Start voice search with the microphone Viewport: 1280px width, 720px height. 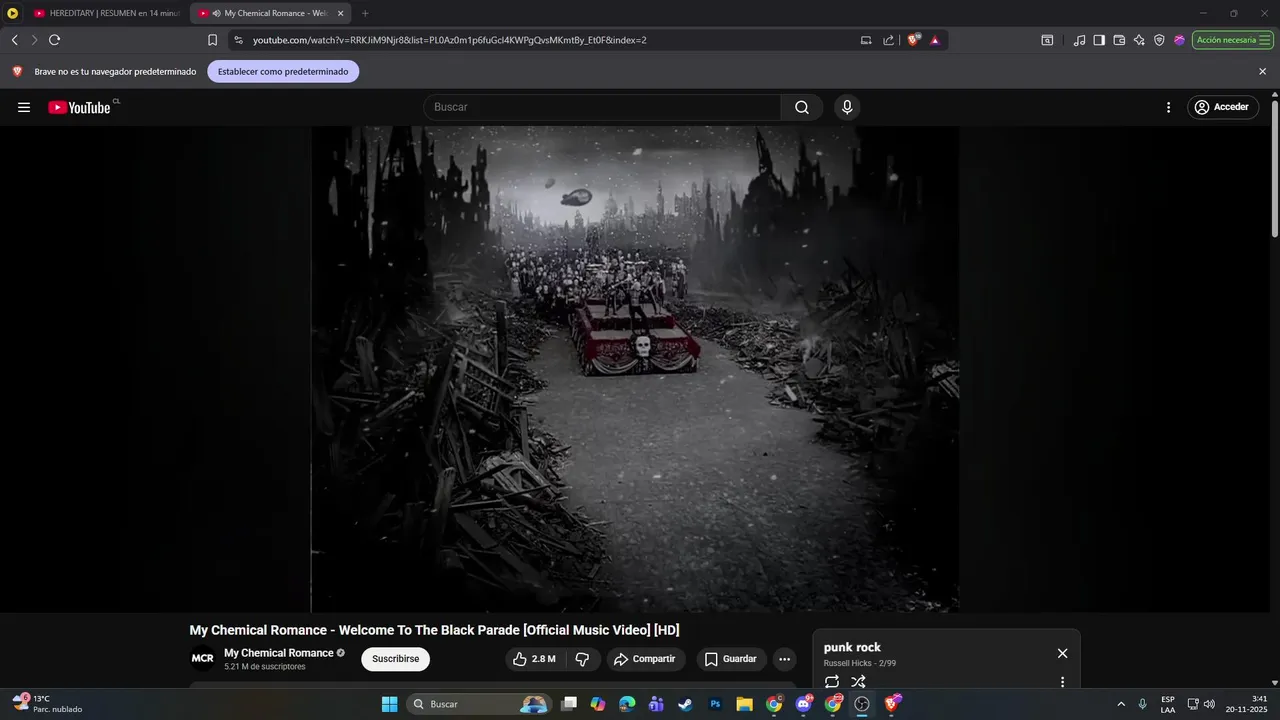click(847, 107)
